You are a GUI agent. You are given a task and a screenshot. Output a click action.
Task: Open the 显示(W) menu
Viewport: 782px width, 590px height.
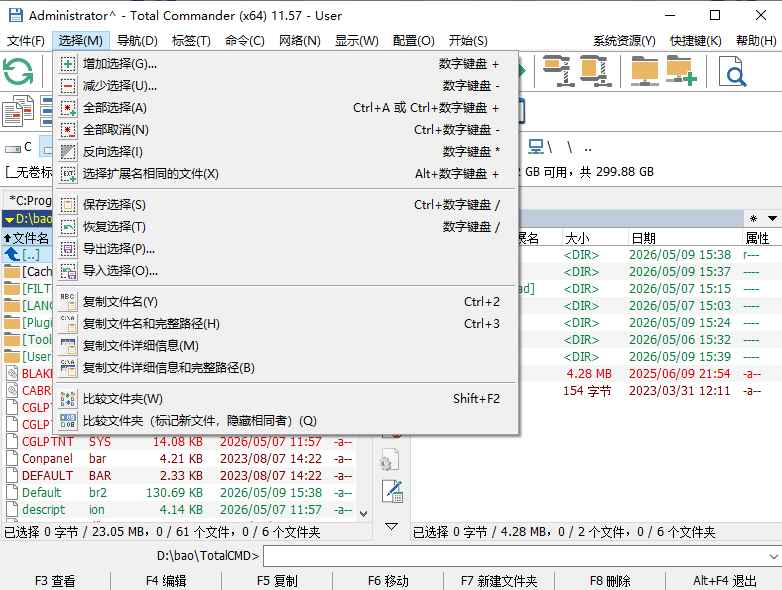357,40
